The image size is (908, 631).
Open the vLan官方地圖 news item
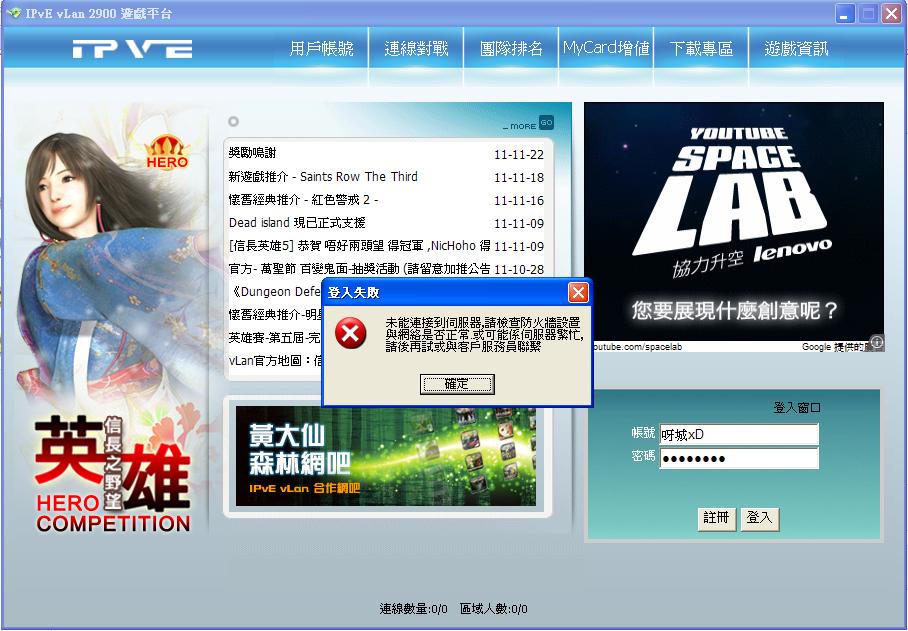pyautogui.click(x=276, y=361)
